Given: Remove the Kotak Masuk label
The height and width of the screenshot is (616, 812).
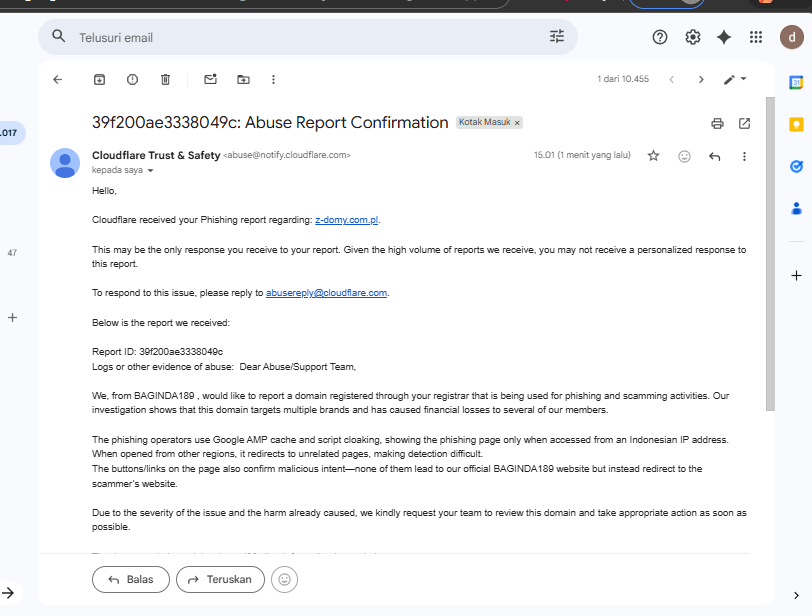Looking at the screenshot, I should [x=517, y=123].
